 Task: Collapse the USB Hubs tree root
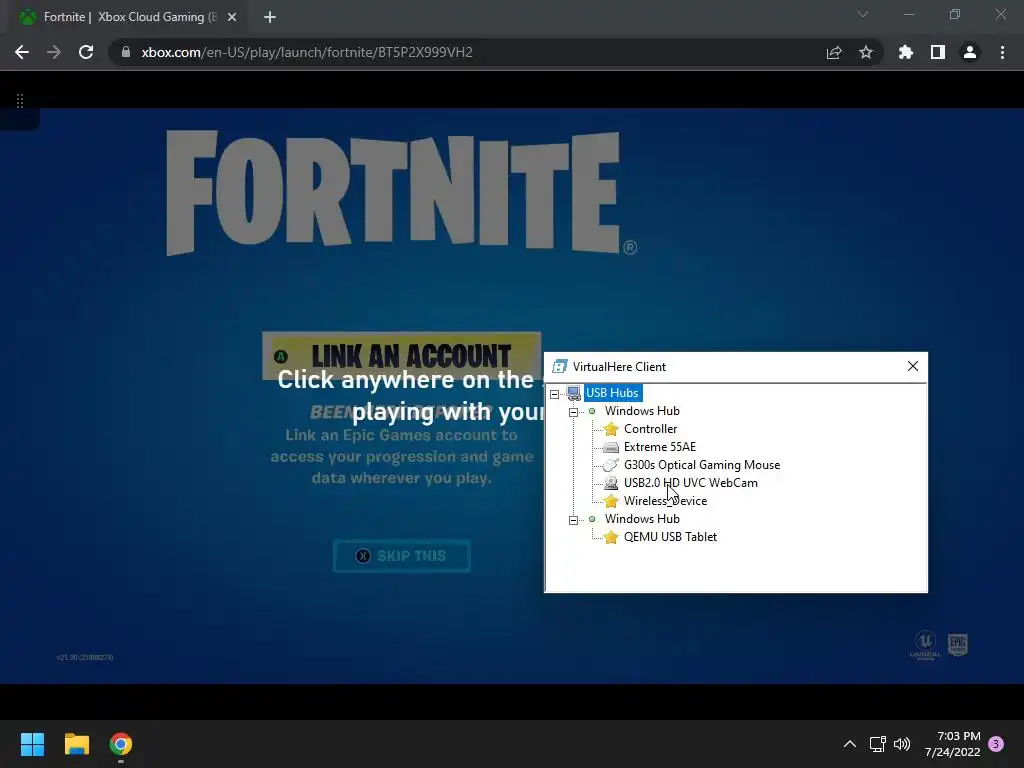click(554, 394)
